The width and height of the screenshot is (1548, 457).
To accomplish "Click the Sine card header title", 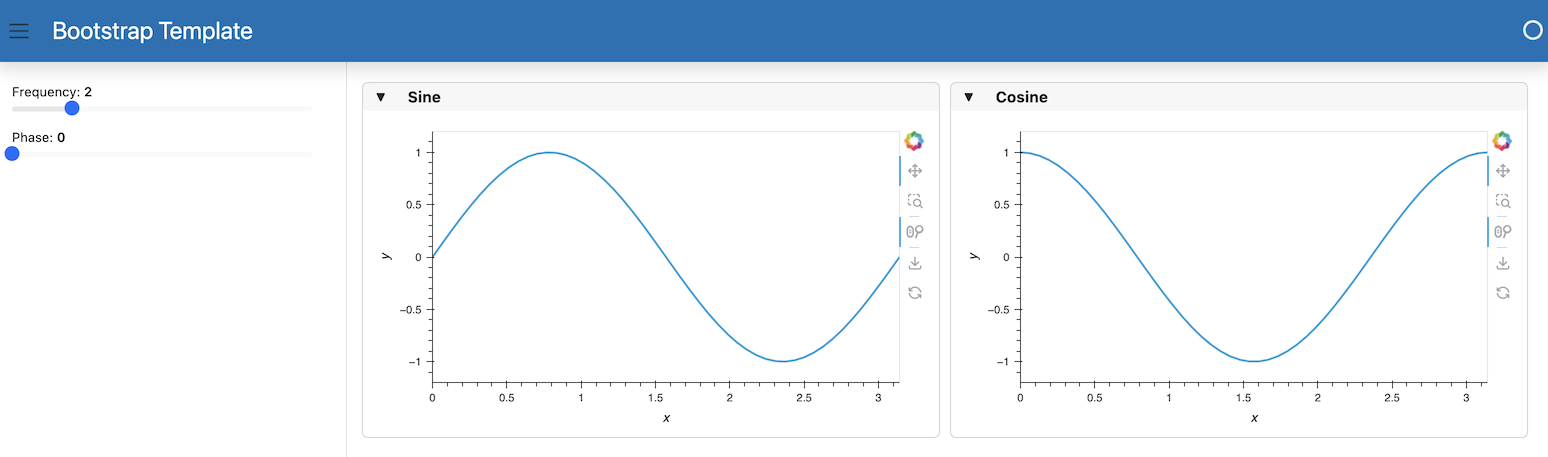I will [x=424, y=98].
